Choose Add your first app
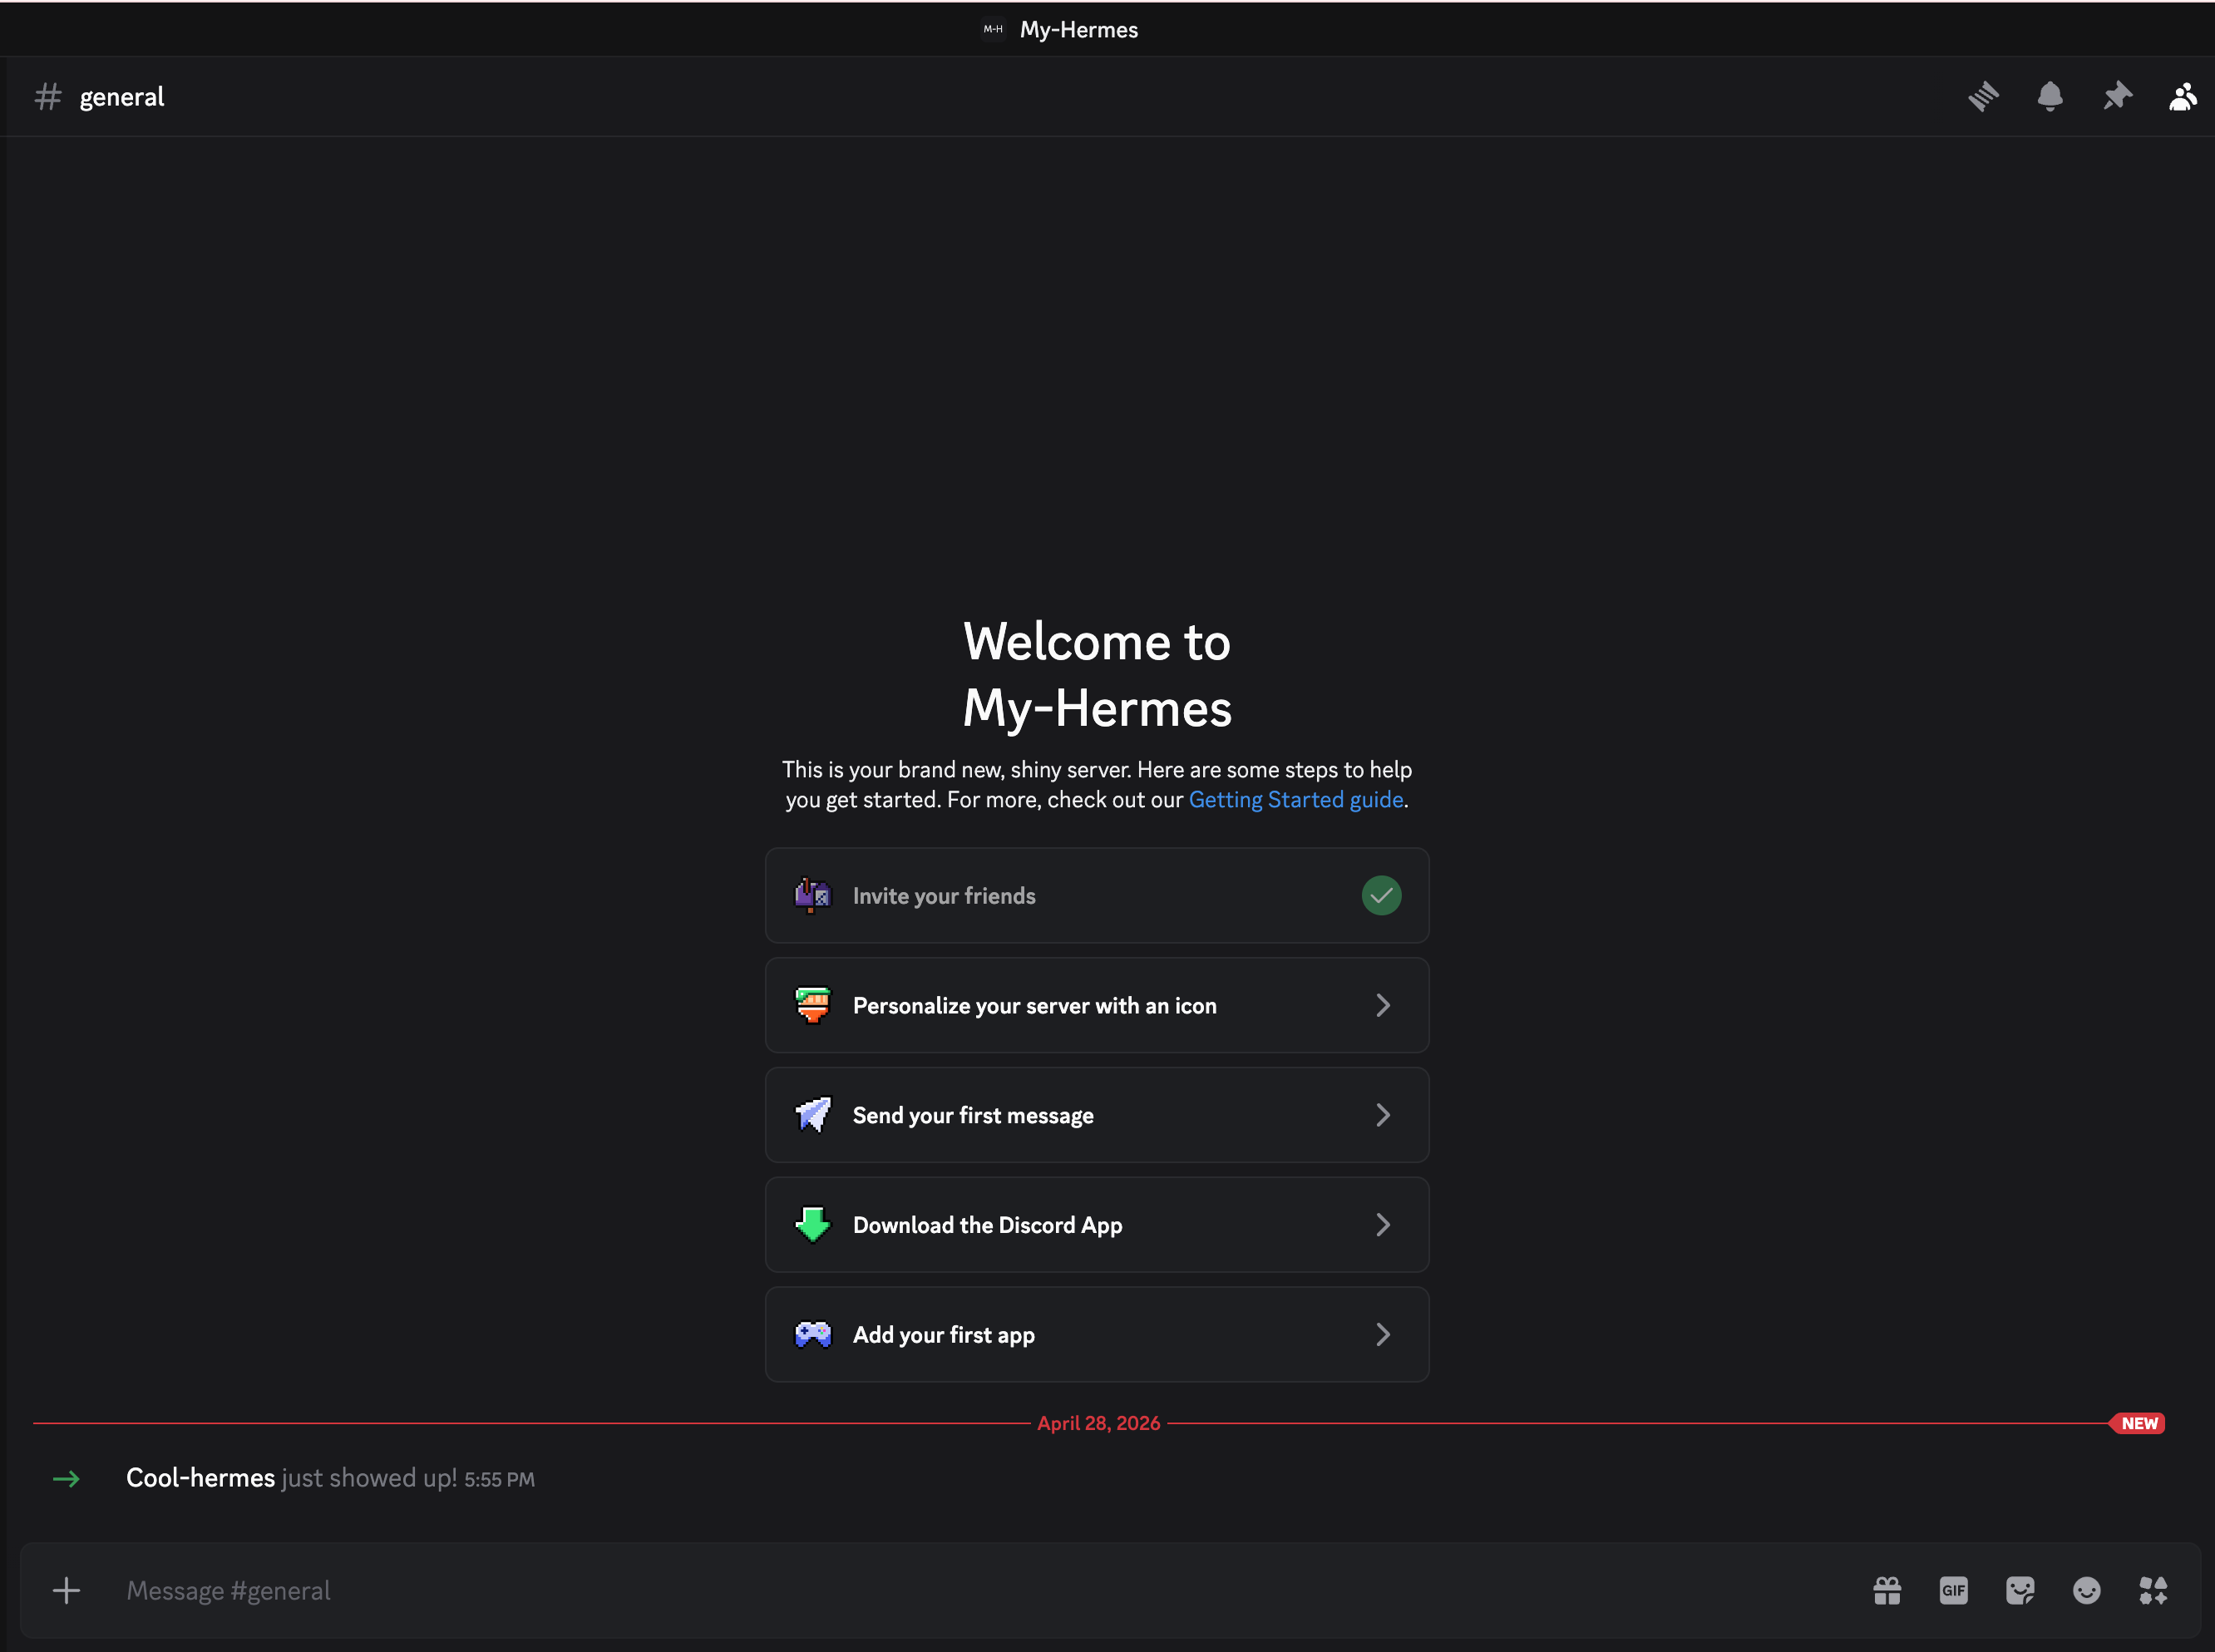2215x1652 pixels. click(1097, 1334)
